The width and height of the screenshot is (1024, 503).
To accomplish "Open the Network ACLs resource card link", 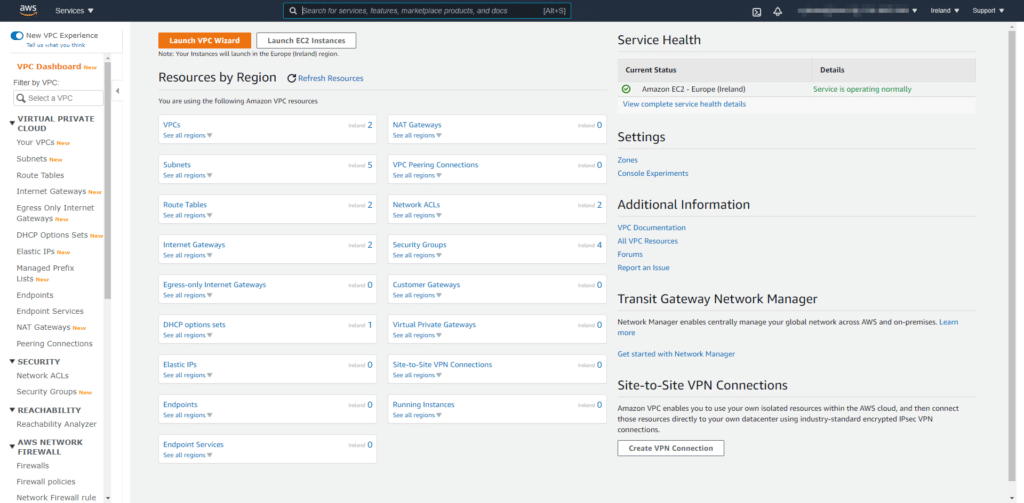I will (416, 204).
